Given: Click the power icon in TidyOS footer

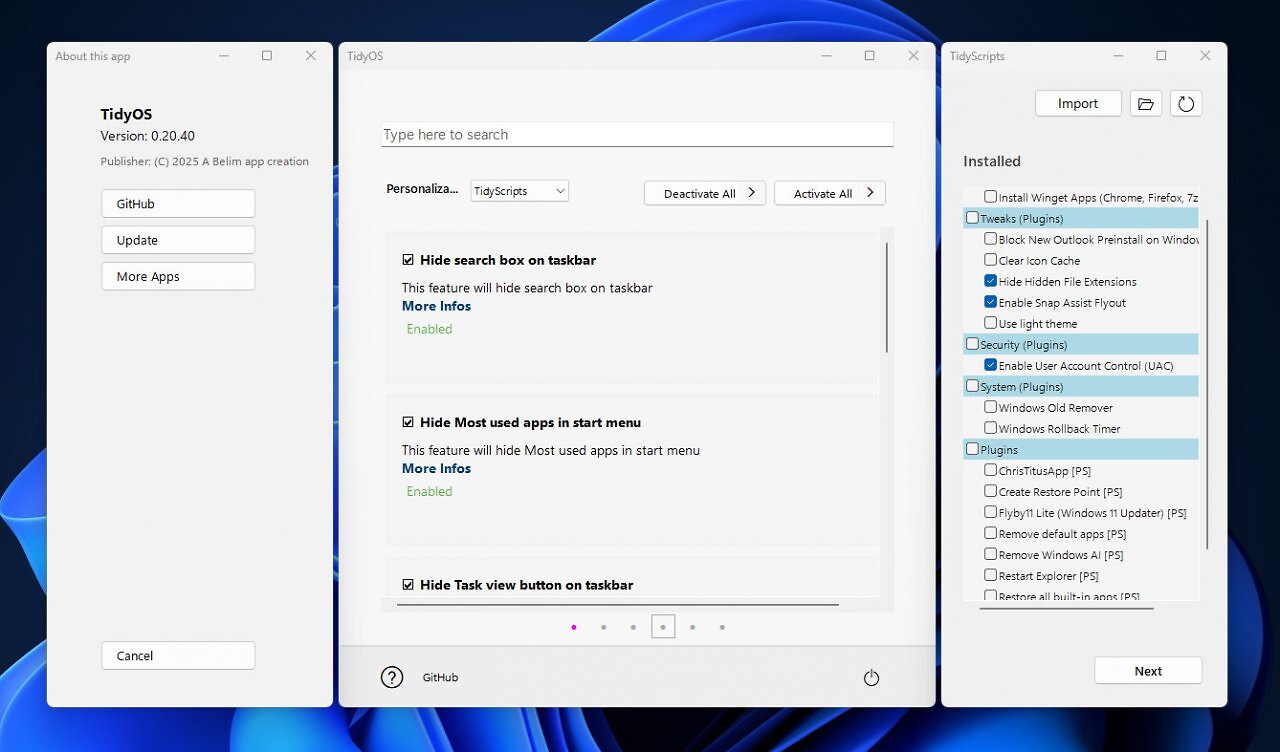Looking at the screenshot, I should click(871, 678).
